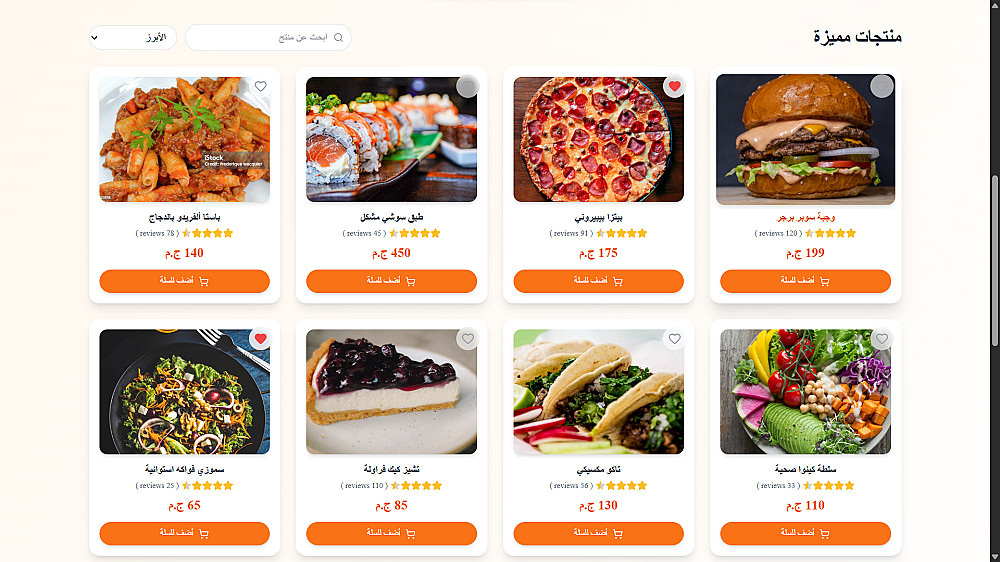The image size is (1000, 562).
Task: Favorite the Mexican taco with heart icon
Action: pos(675,339)
